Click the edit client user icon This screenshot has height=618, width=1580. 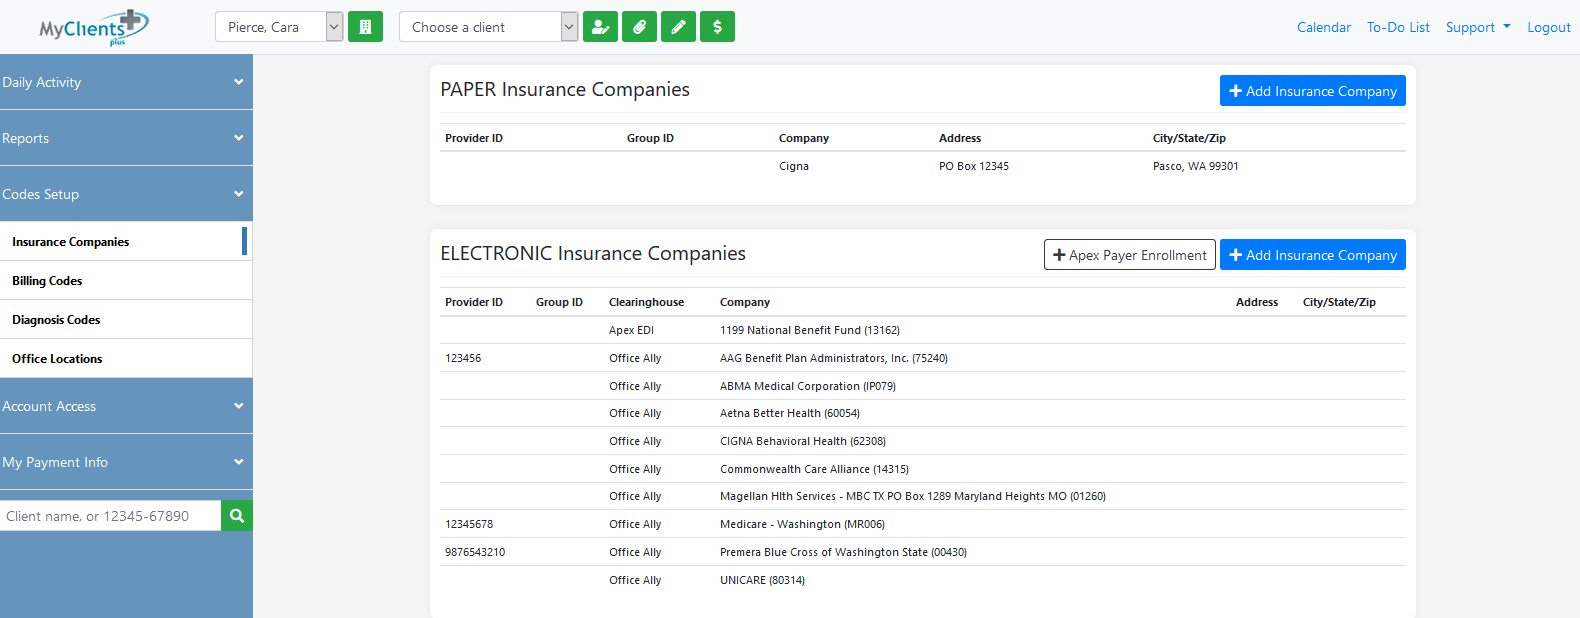pyautogui.click(x=600, y=27)
